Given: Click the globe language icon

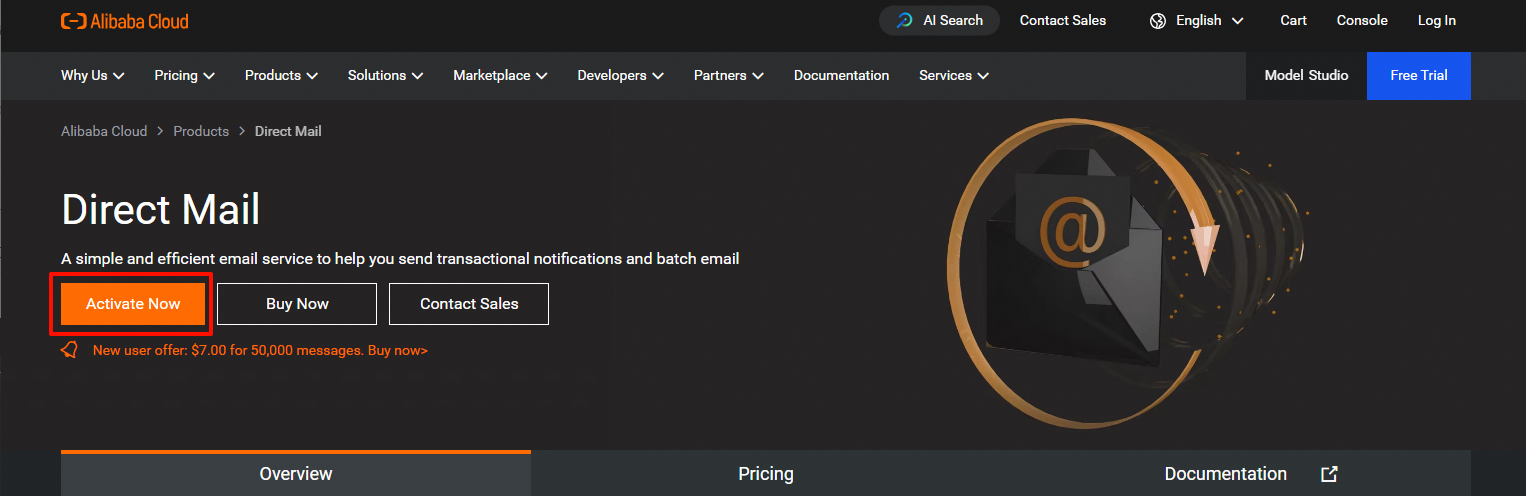Looking at the screenshot, I should 1158,20.
